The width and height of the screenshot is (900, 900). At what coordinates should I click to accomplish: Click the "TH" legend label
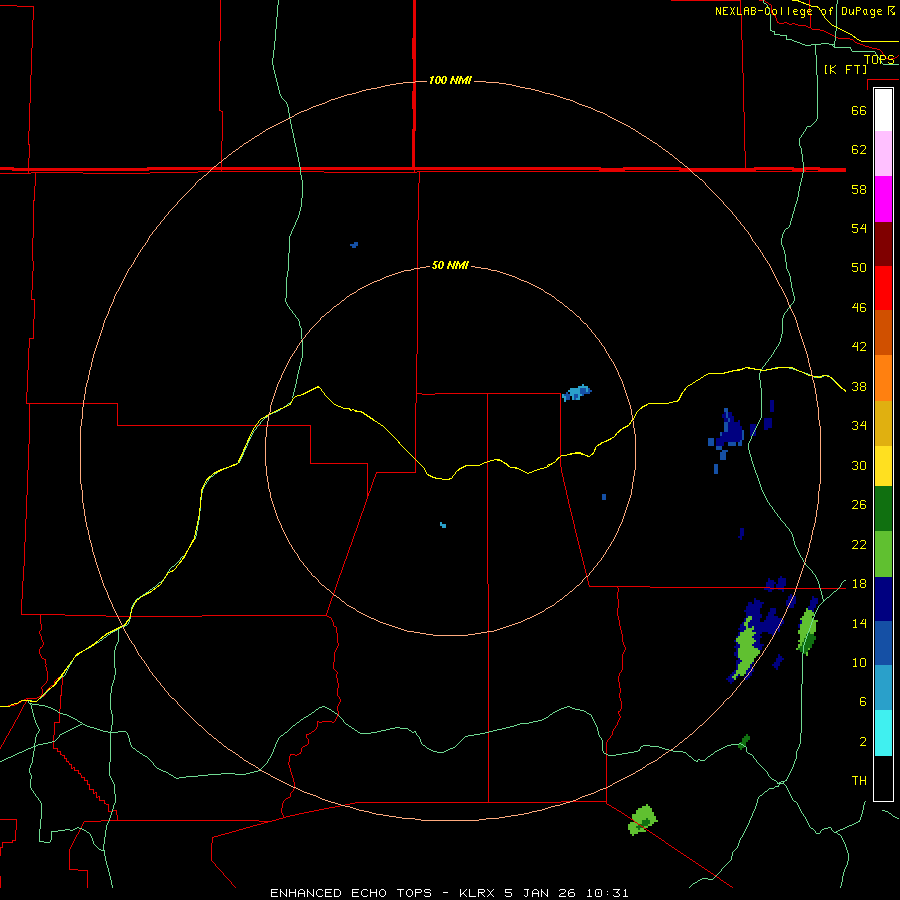pos(859,781)
